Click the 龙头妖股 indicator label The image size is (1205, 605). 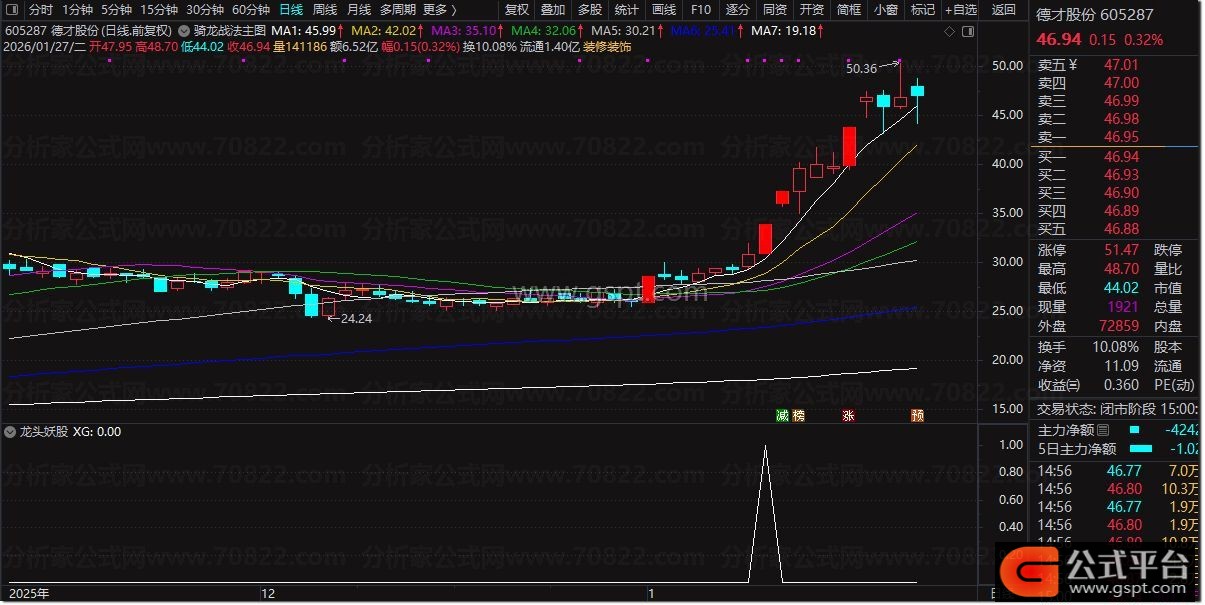click(x=44, y=432)
